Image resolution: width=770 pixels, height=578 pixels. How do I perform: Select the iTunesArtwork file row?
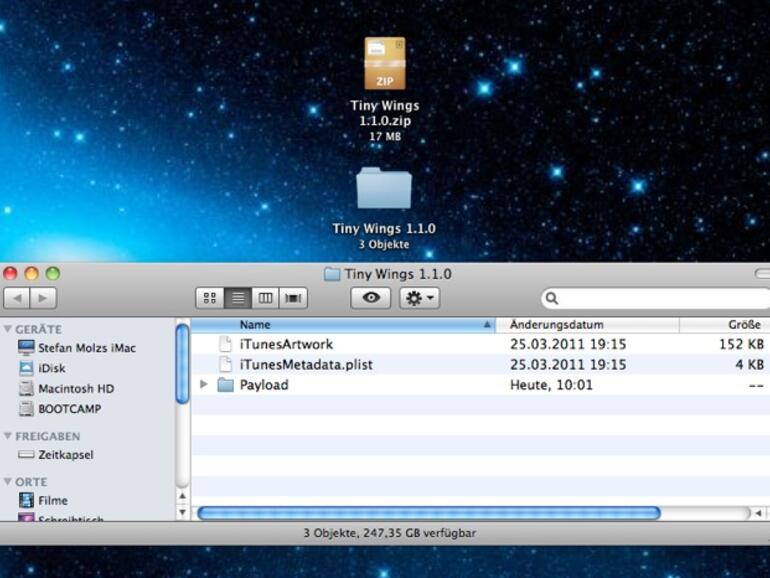pos(480,344)
